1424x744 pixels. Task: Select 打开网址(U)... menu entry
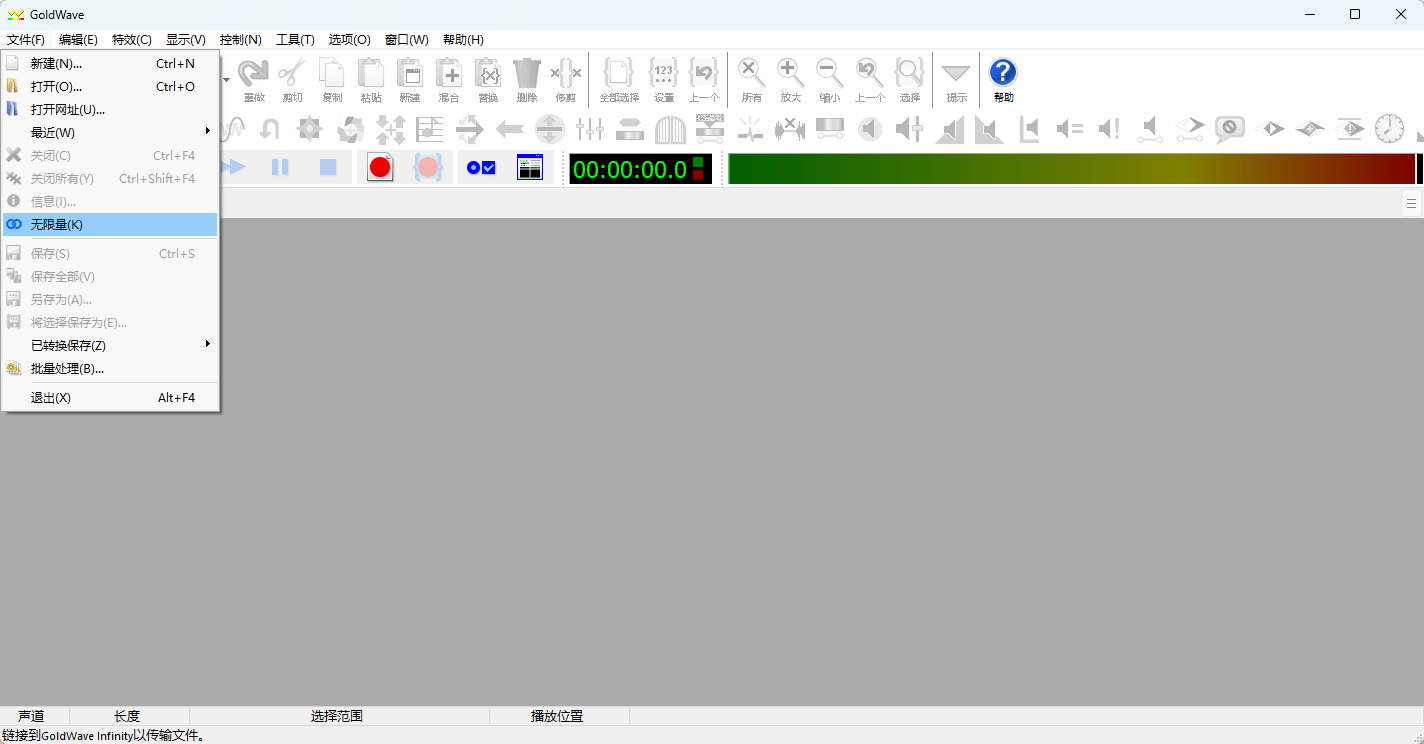point(110,109)
